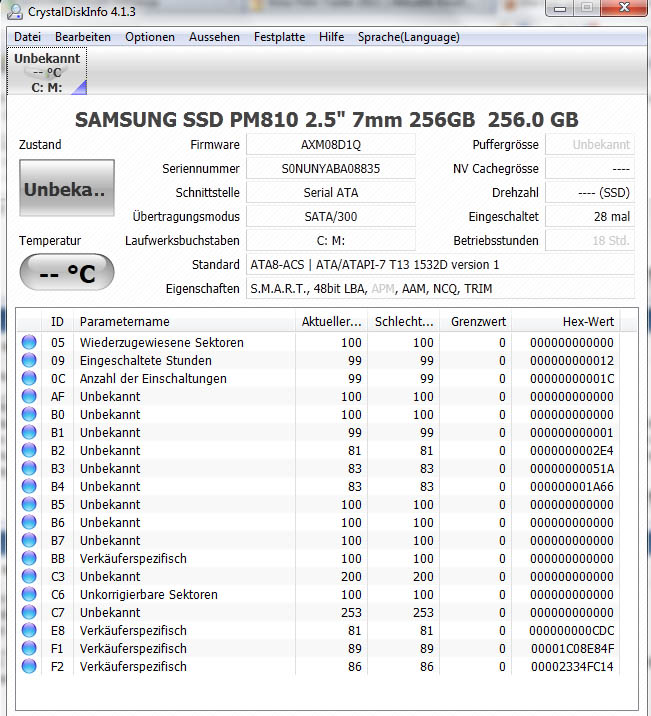Click status orb for 09 Eingeschaltete Stunden
This screenshot has width=651, height=716.
(x=29, y=360)
